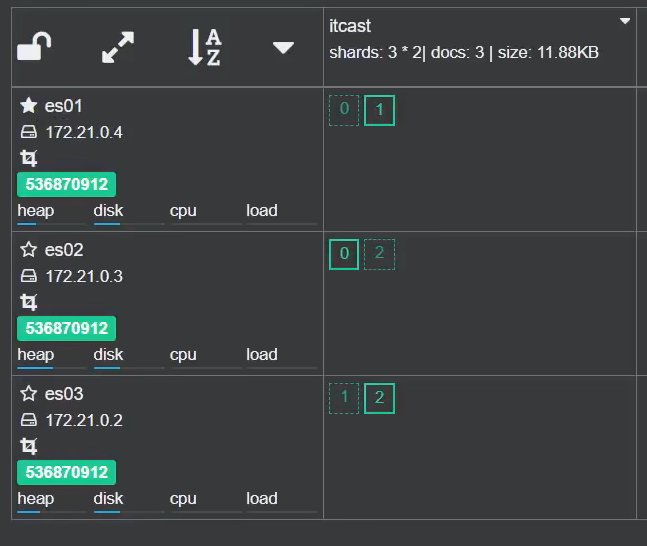Click the es03 disk drive icon
Image resolution: width=647 pixels, height=546 pixels.
29,420
